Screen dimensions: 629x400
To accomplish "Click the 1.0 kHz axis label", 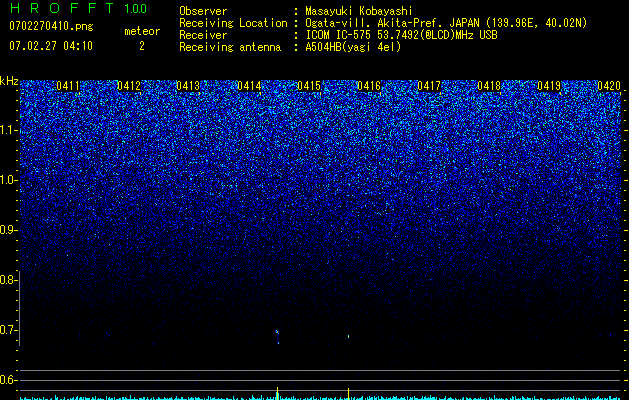I will click(x=7, y=180).
